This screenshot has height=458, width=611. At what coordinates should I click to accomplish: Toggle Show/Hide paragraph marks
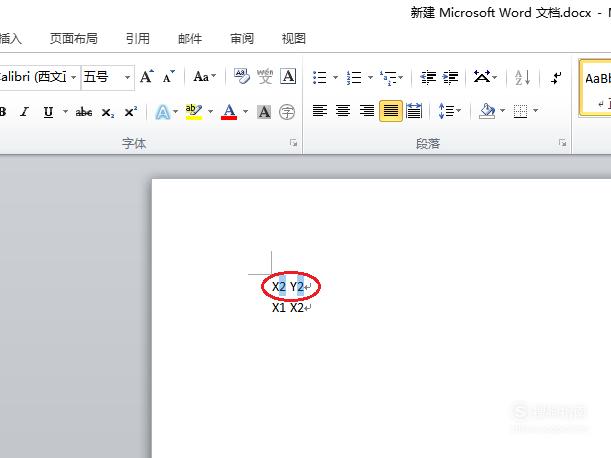point(556,77)
